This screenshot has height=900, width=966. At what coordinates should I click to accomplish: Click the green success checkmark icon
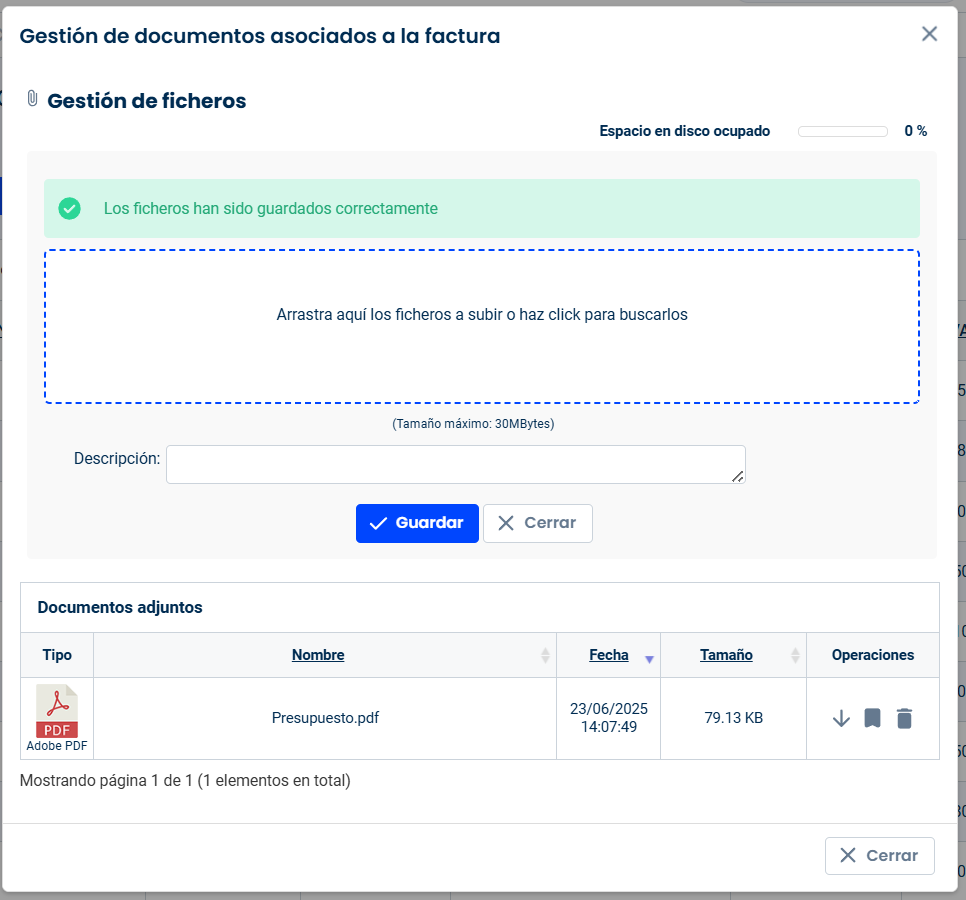click(70, 209)
